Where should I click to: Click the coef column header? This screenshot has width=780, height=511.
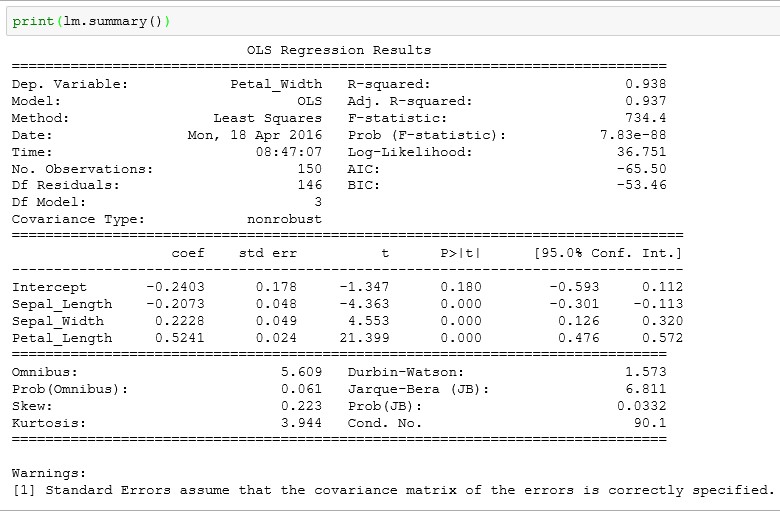[187, 253]
